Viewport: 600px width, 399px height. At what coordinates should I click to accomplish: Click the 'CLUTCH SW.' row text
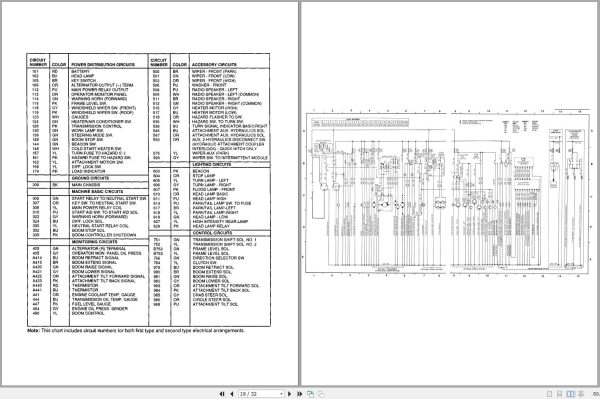[204, 263]
